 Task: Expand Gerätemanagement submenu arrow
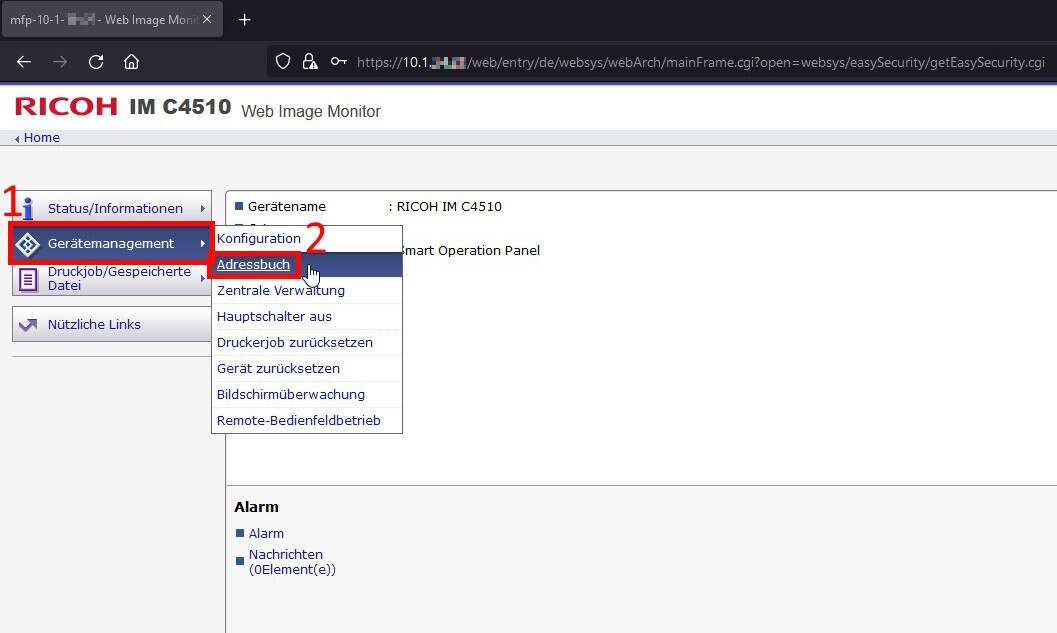(x=202, y=243)
